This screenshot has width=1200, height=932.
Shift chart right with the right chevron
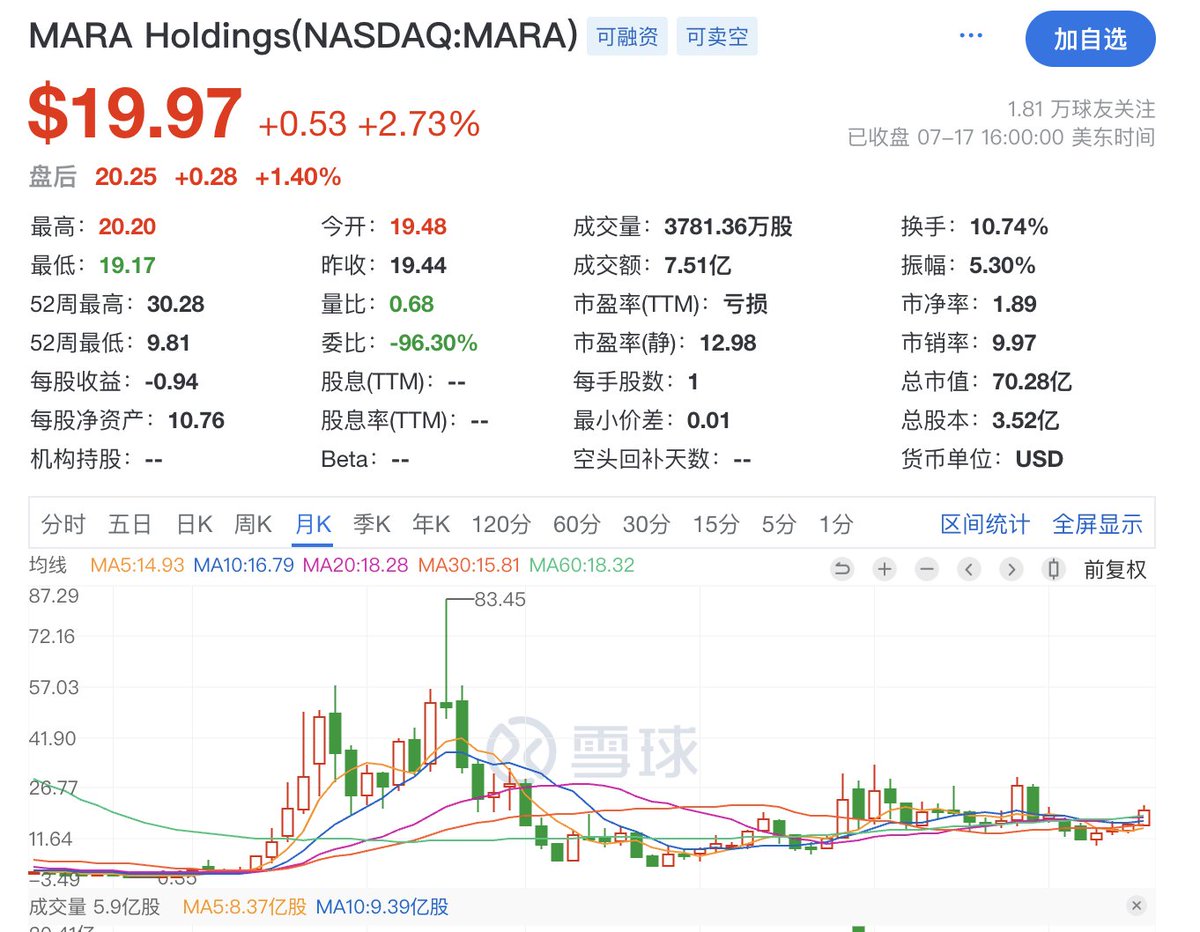tap(1012, 570)
